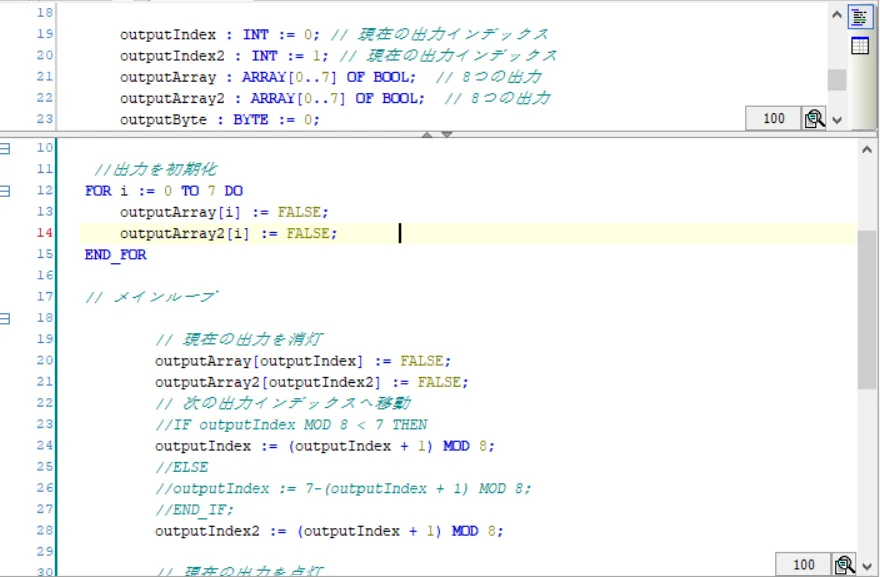Click the code pane scrollbar down arrow
880x577 pixels.
(x=867, y=565)
